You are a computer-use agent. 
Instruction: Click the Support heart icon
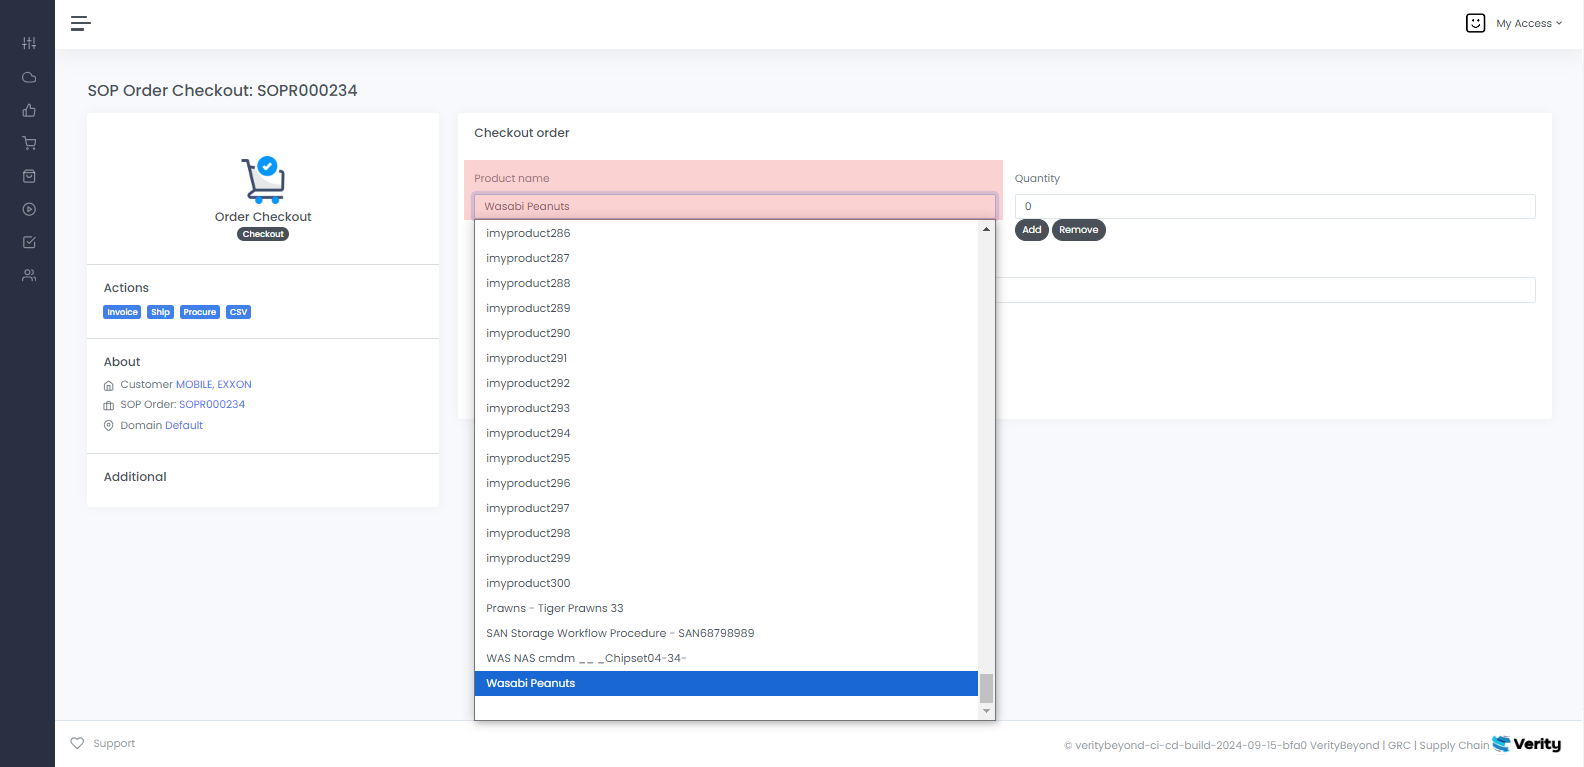77,743
